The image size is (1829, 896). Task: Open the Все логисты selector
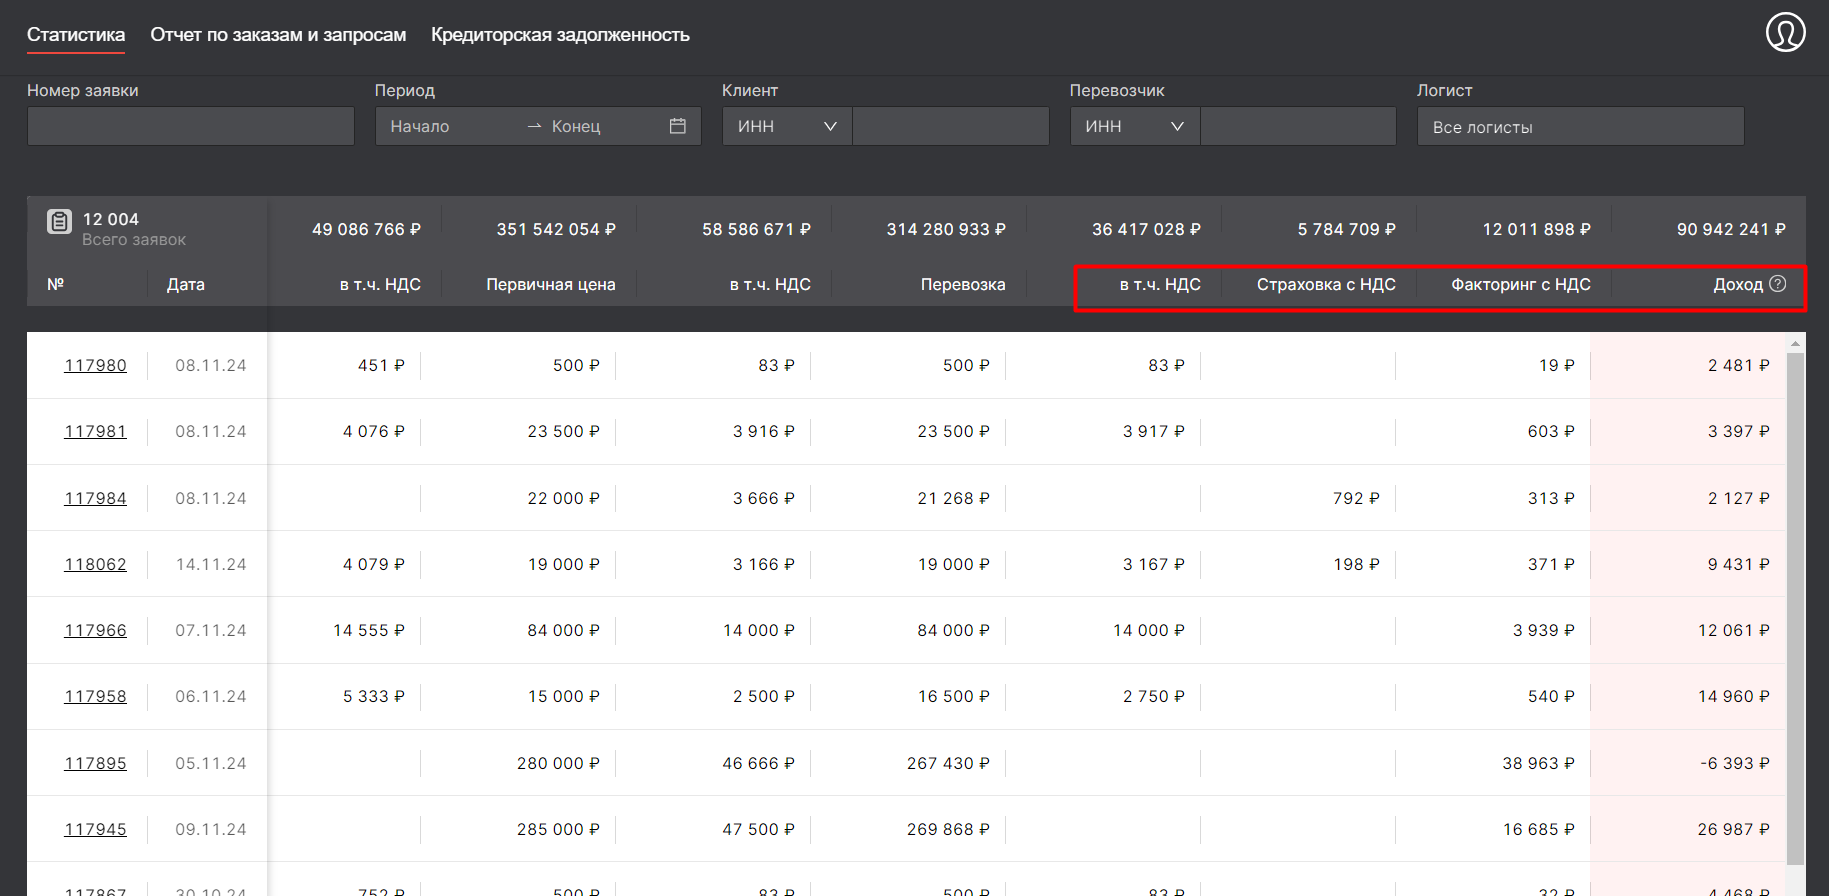click(x=1580, y=126)
